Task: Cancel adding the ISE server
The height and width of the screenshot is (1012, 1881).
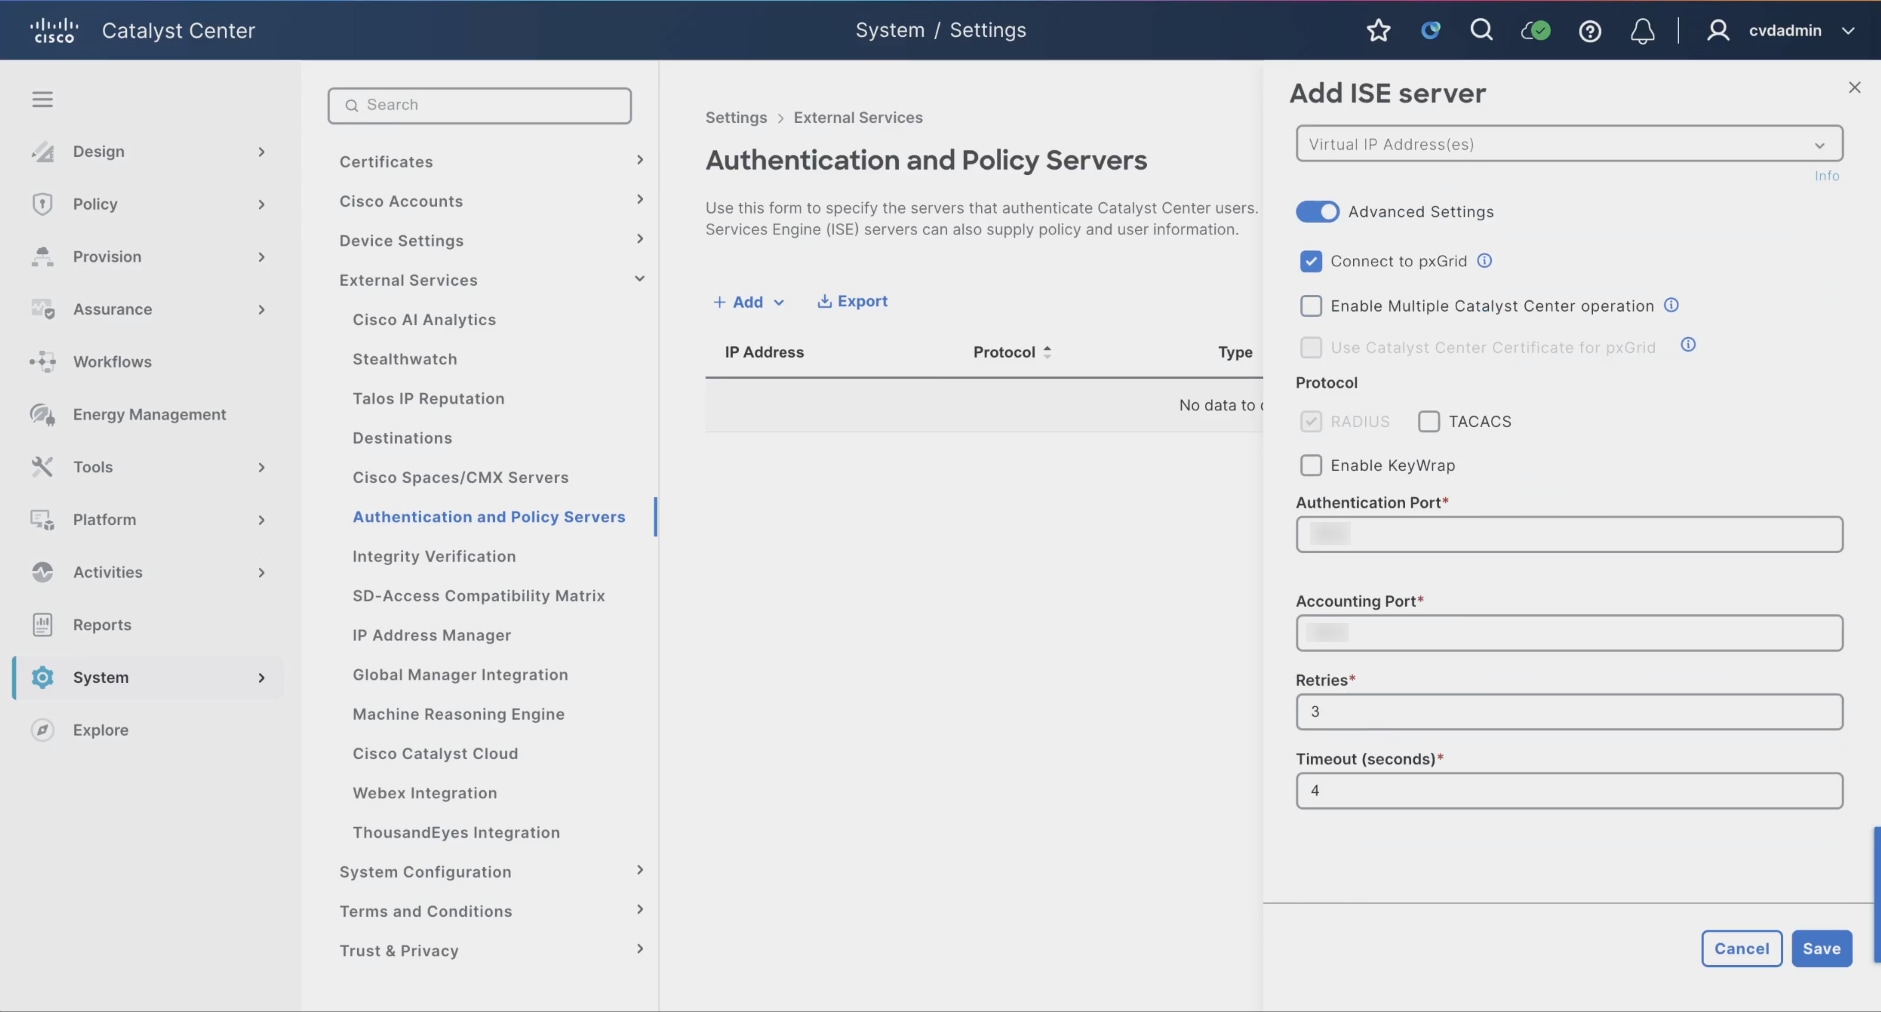Action: tap(1741, 948)
